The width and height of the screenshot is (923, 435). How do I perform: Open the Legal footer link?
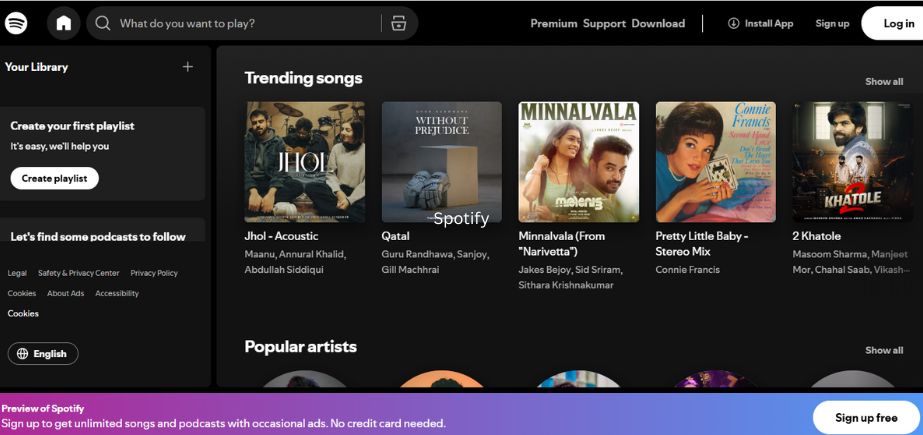[x=17, y=273]
